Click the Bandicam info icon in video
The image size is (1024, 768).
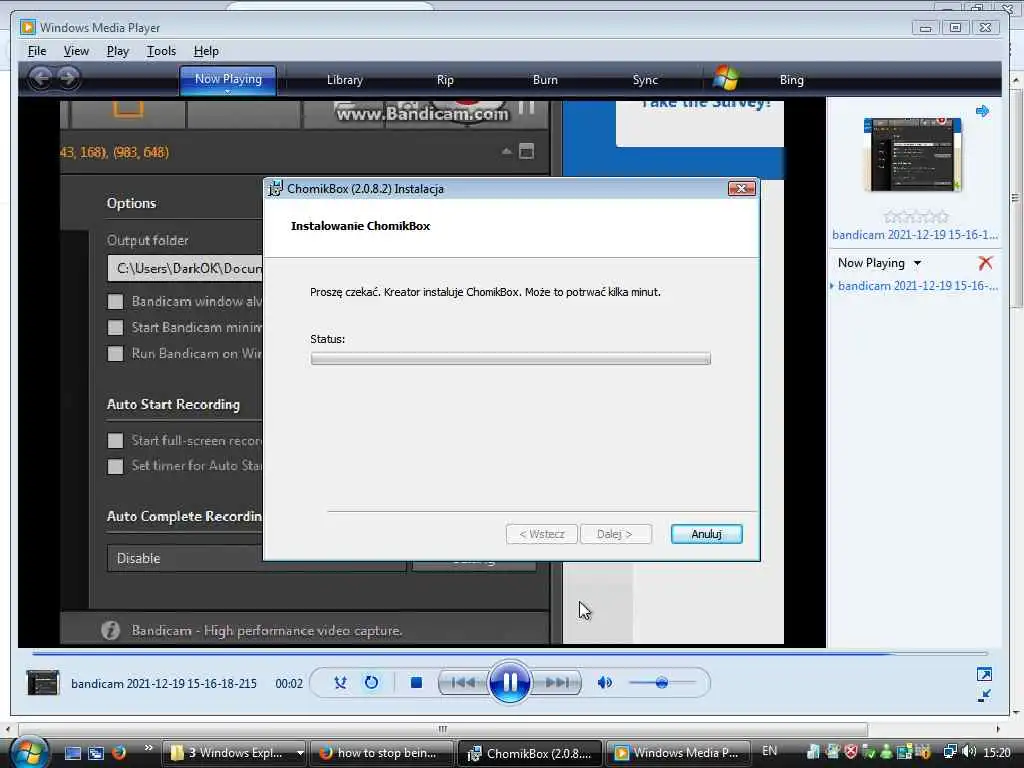(110, 630)
